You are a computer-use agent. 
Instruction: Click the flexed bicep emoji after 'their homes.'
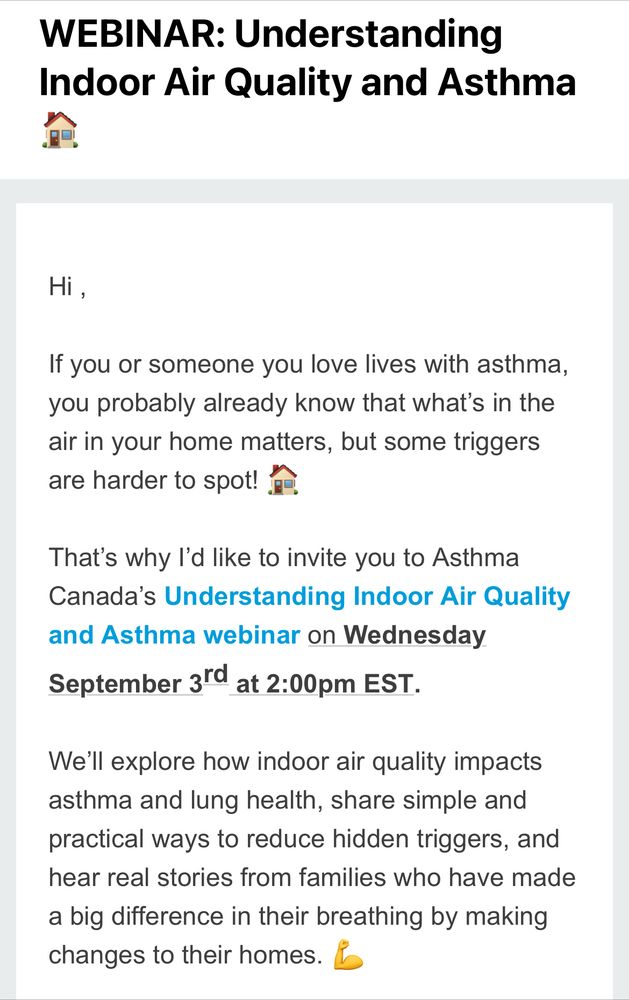click(x=348, y=954)
